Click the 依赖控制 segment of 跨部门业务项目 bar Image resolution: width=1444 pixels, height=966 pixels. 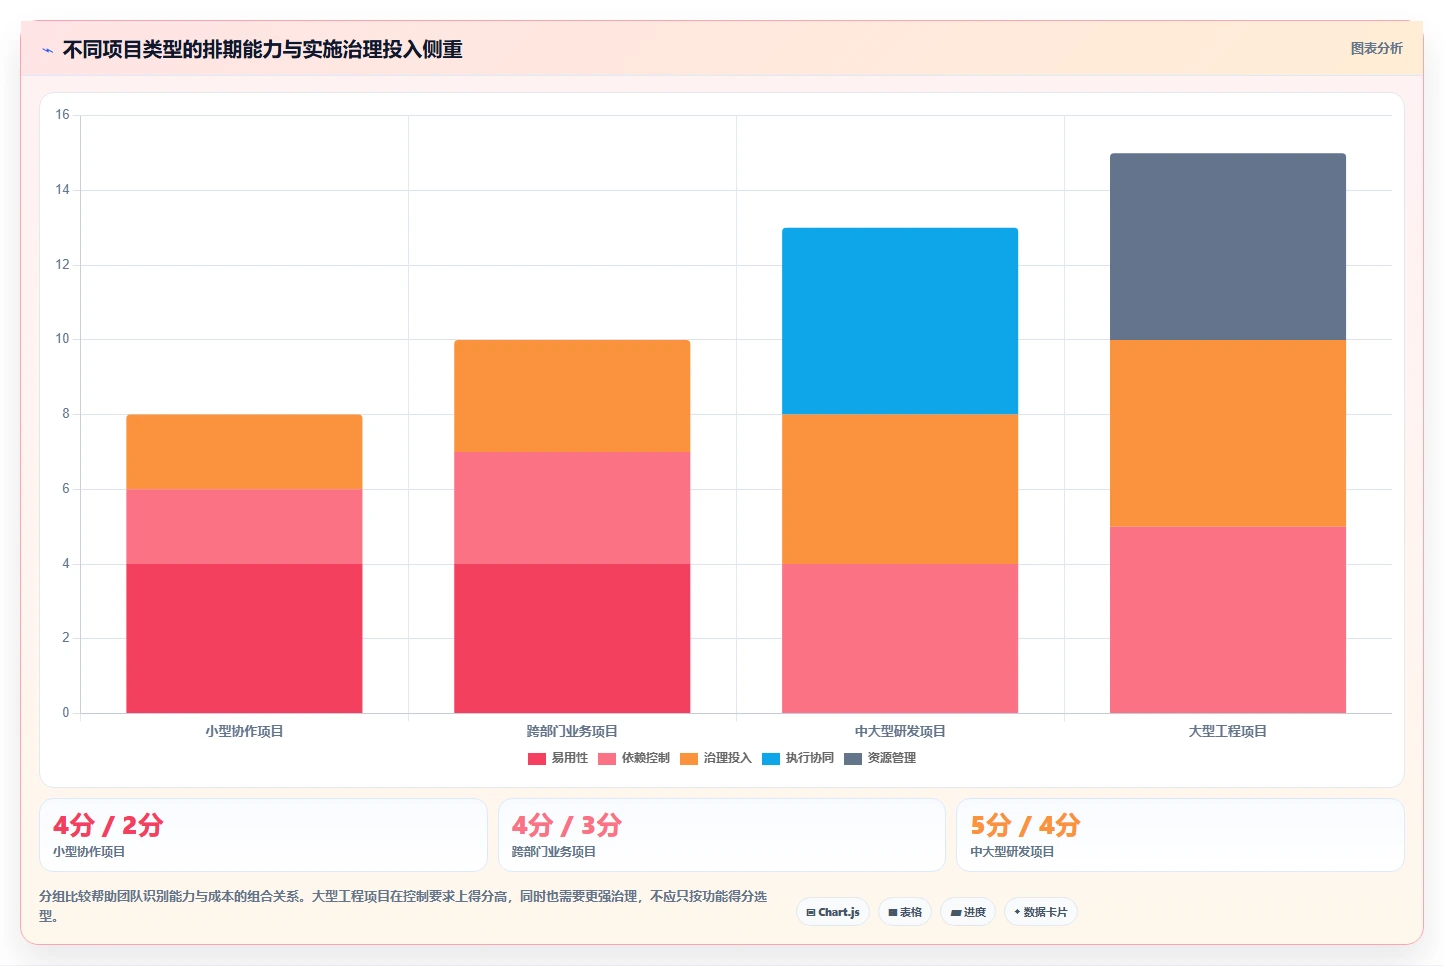(572, 508)
